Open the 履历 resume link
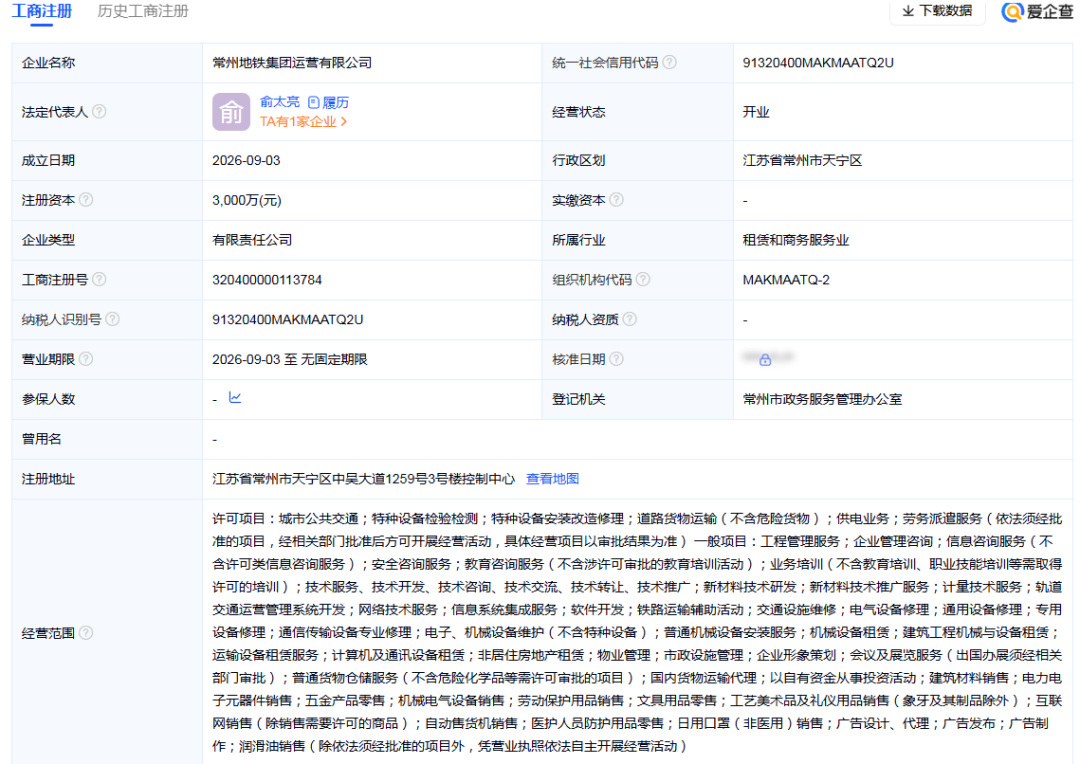 pyautogui.click(x=329, y=102)
